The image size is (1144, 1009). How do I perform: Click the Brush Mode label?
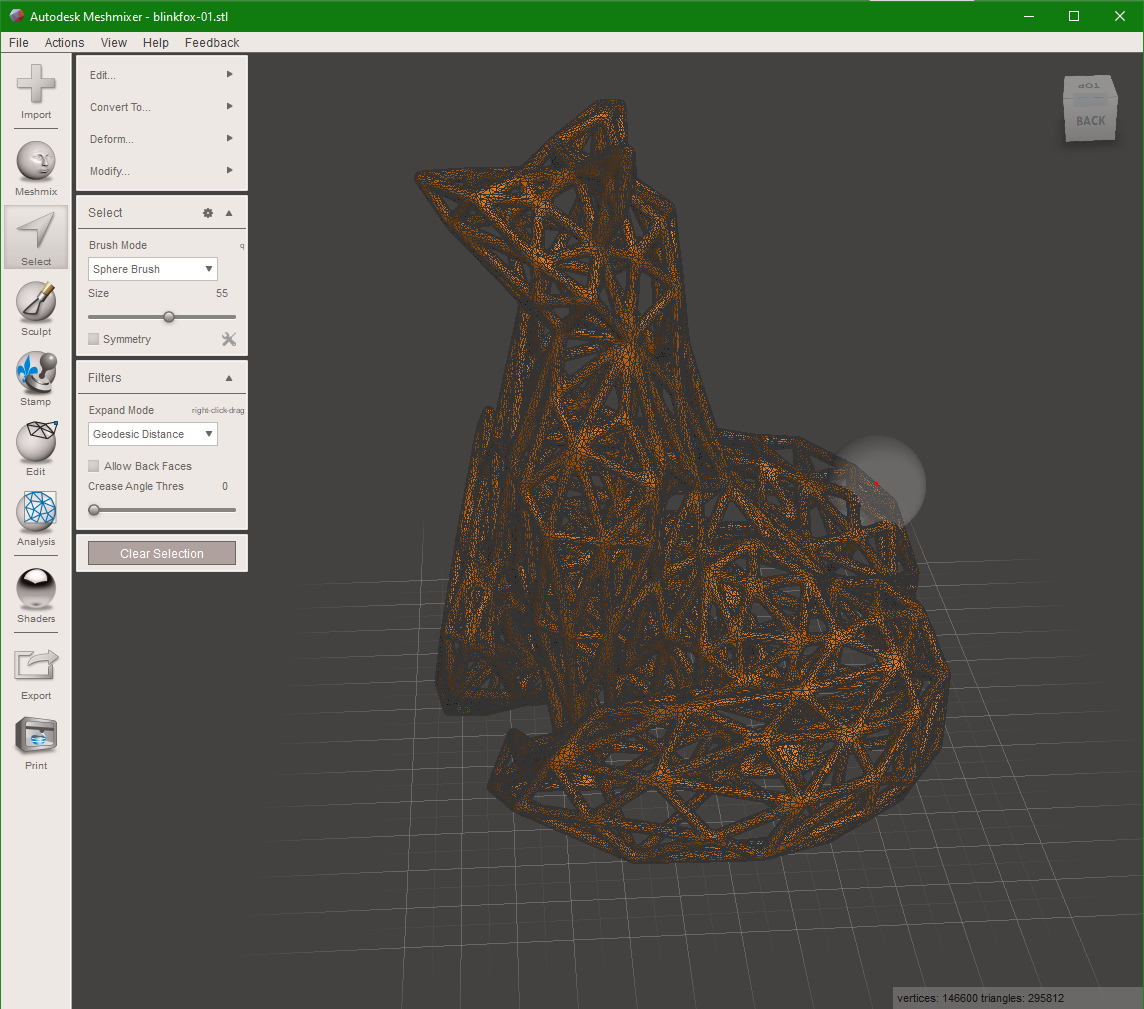pos(117,245)
